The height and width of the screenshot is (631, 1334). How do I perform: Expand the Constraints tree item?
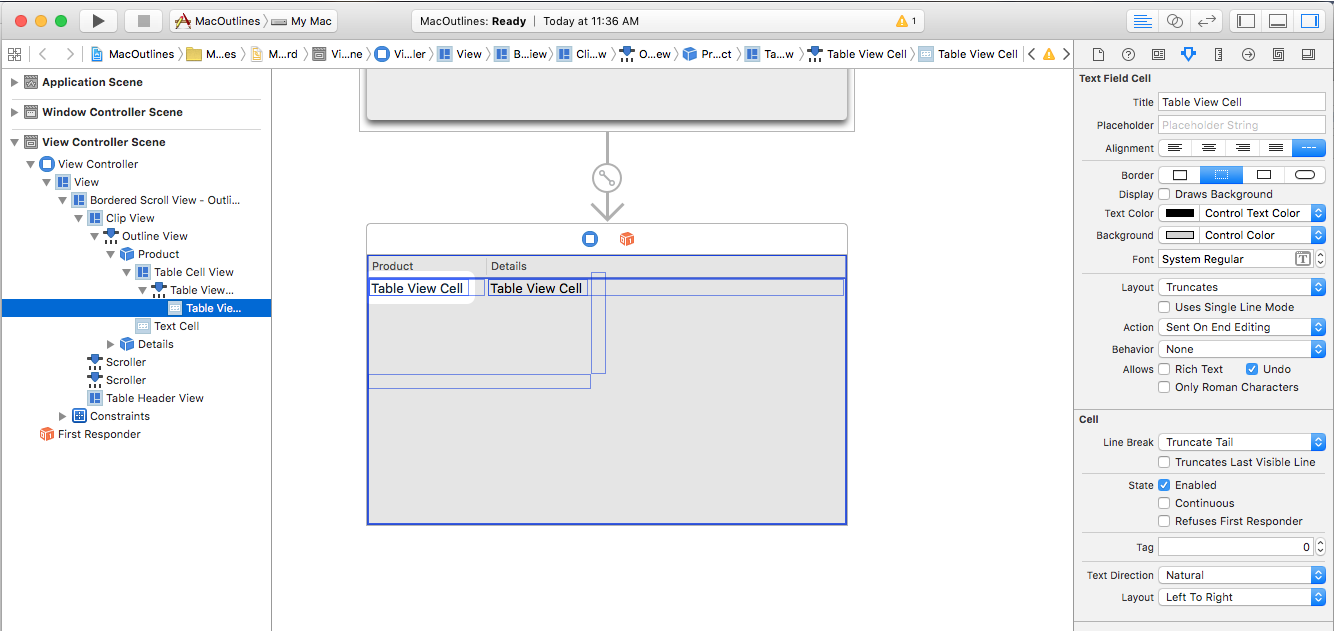click(x=62, y=416)
